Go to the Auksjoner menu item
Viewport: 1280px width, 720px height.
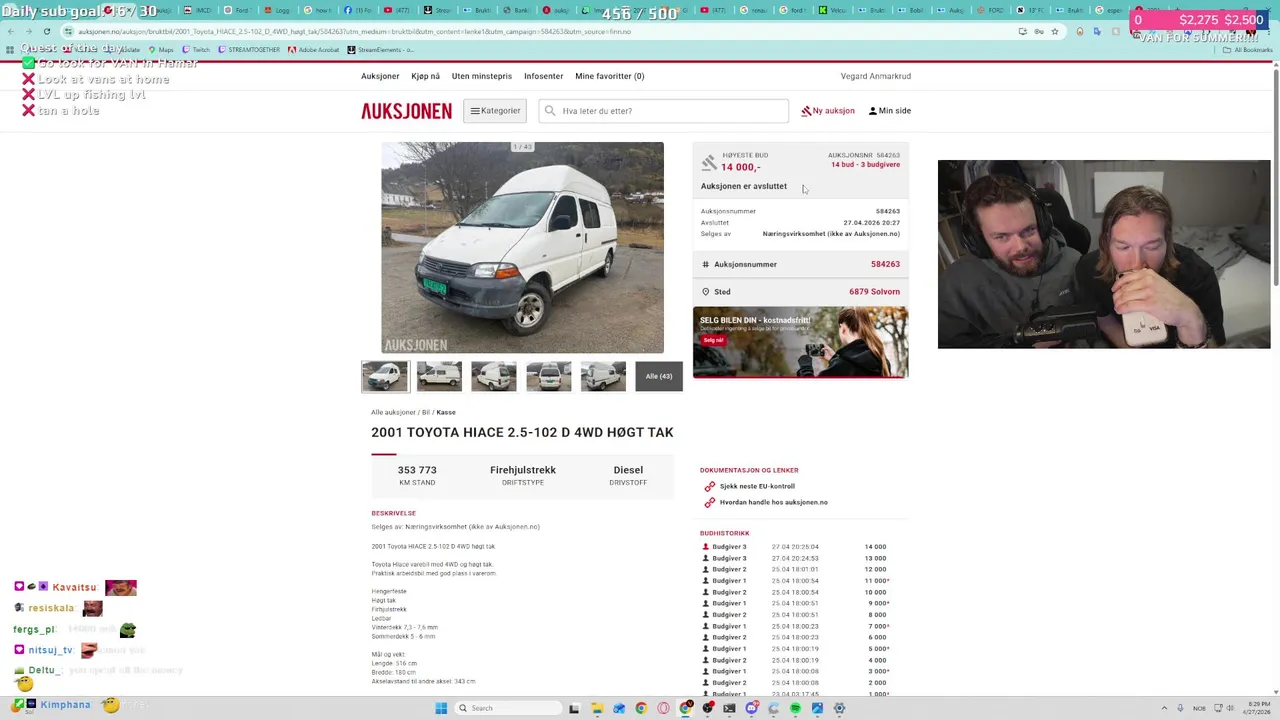pyautogui.click(x=380, y=76)
